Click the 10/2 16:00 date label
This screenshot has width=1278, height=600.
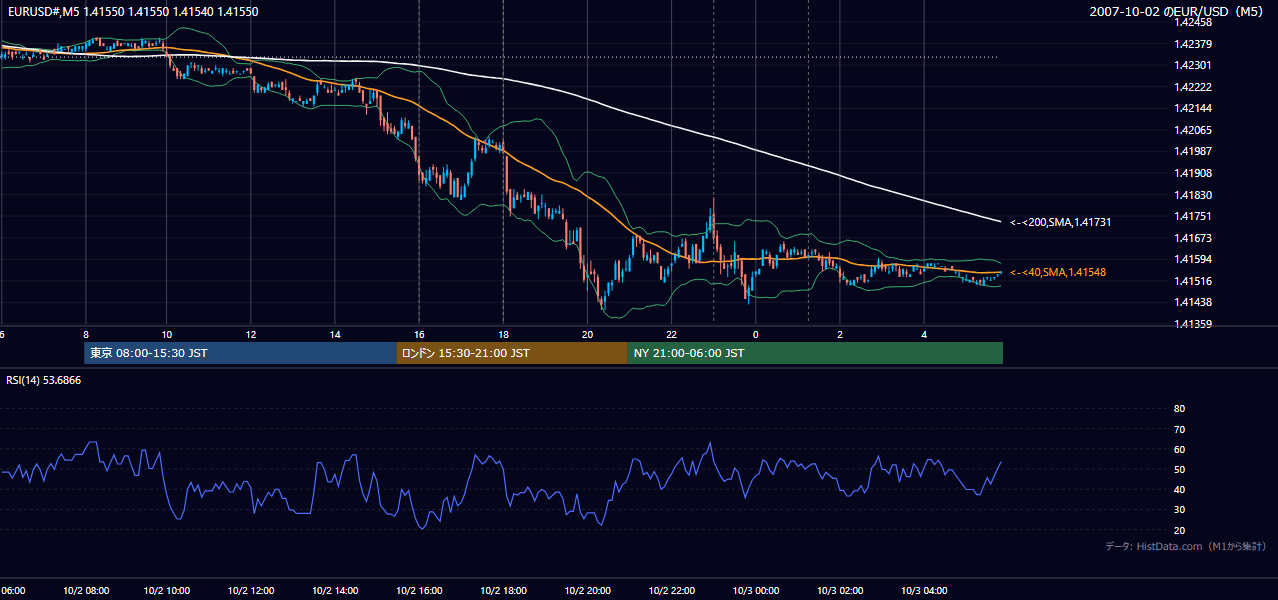419,590
